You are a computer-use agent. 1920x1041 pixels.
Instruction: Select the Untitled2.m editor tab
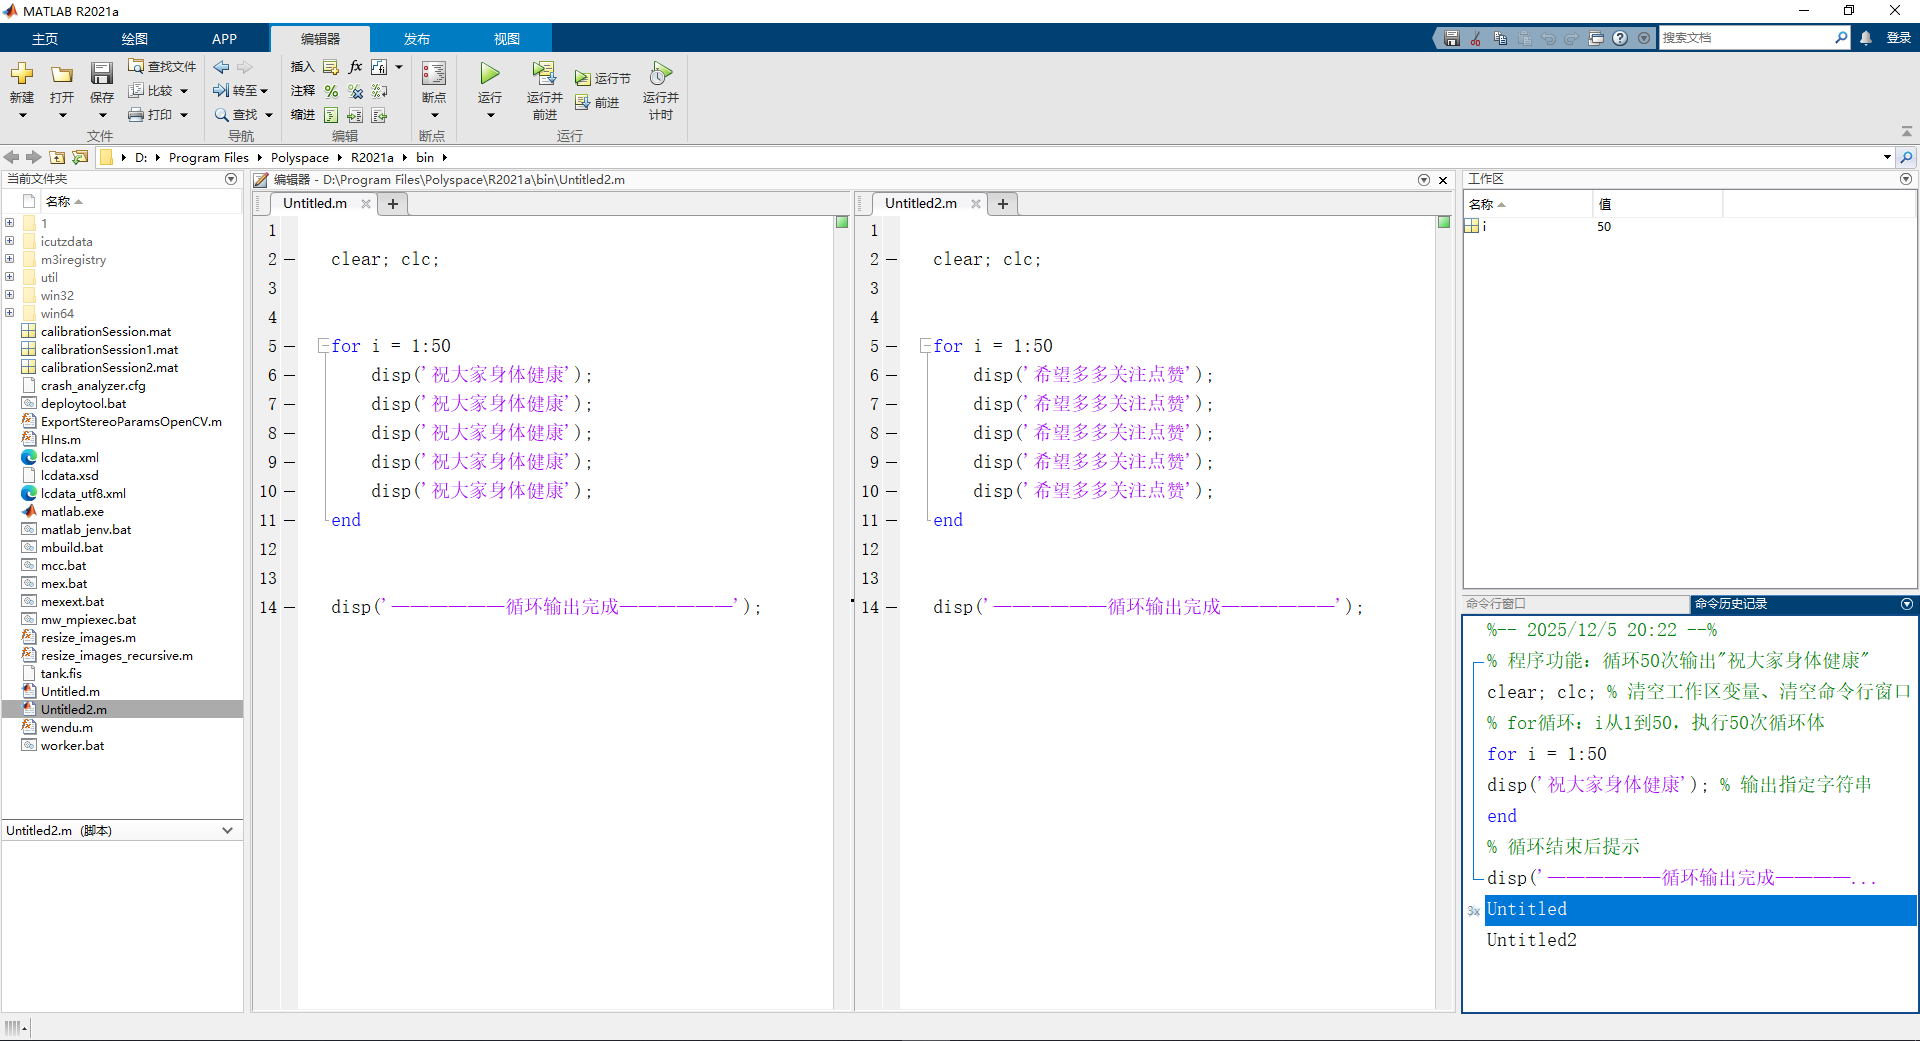[x=920, y=203]
